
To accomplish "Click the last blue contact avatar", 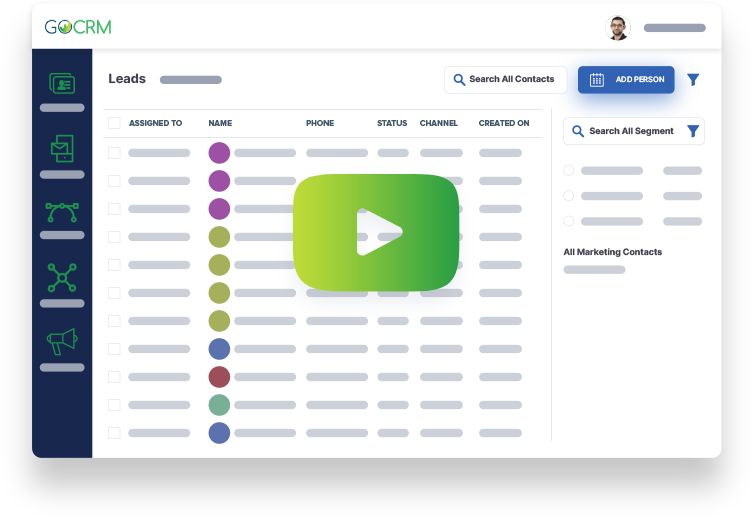I will (219, 433).
